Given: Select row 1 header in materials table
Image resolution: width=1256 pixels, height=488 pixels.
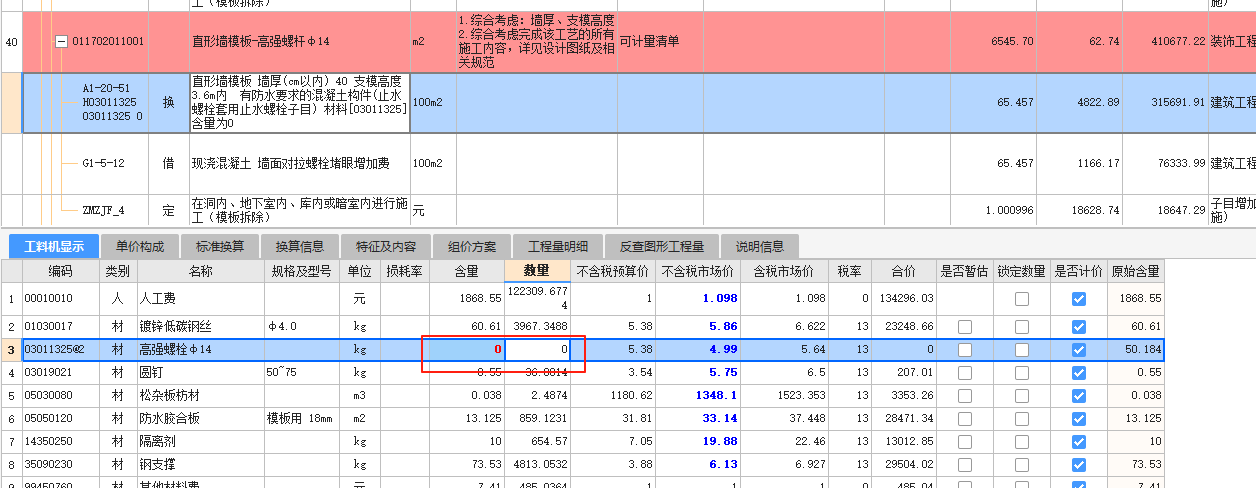Looking at the screenshot, I should (x=11, y=298).
